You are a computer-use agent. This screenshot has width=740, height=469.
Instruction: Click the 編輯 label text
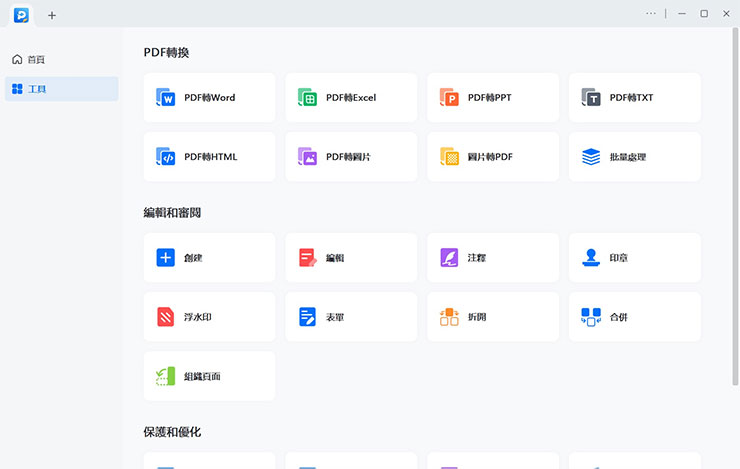coord(335,258)
